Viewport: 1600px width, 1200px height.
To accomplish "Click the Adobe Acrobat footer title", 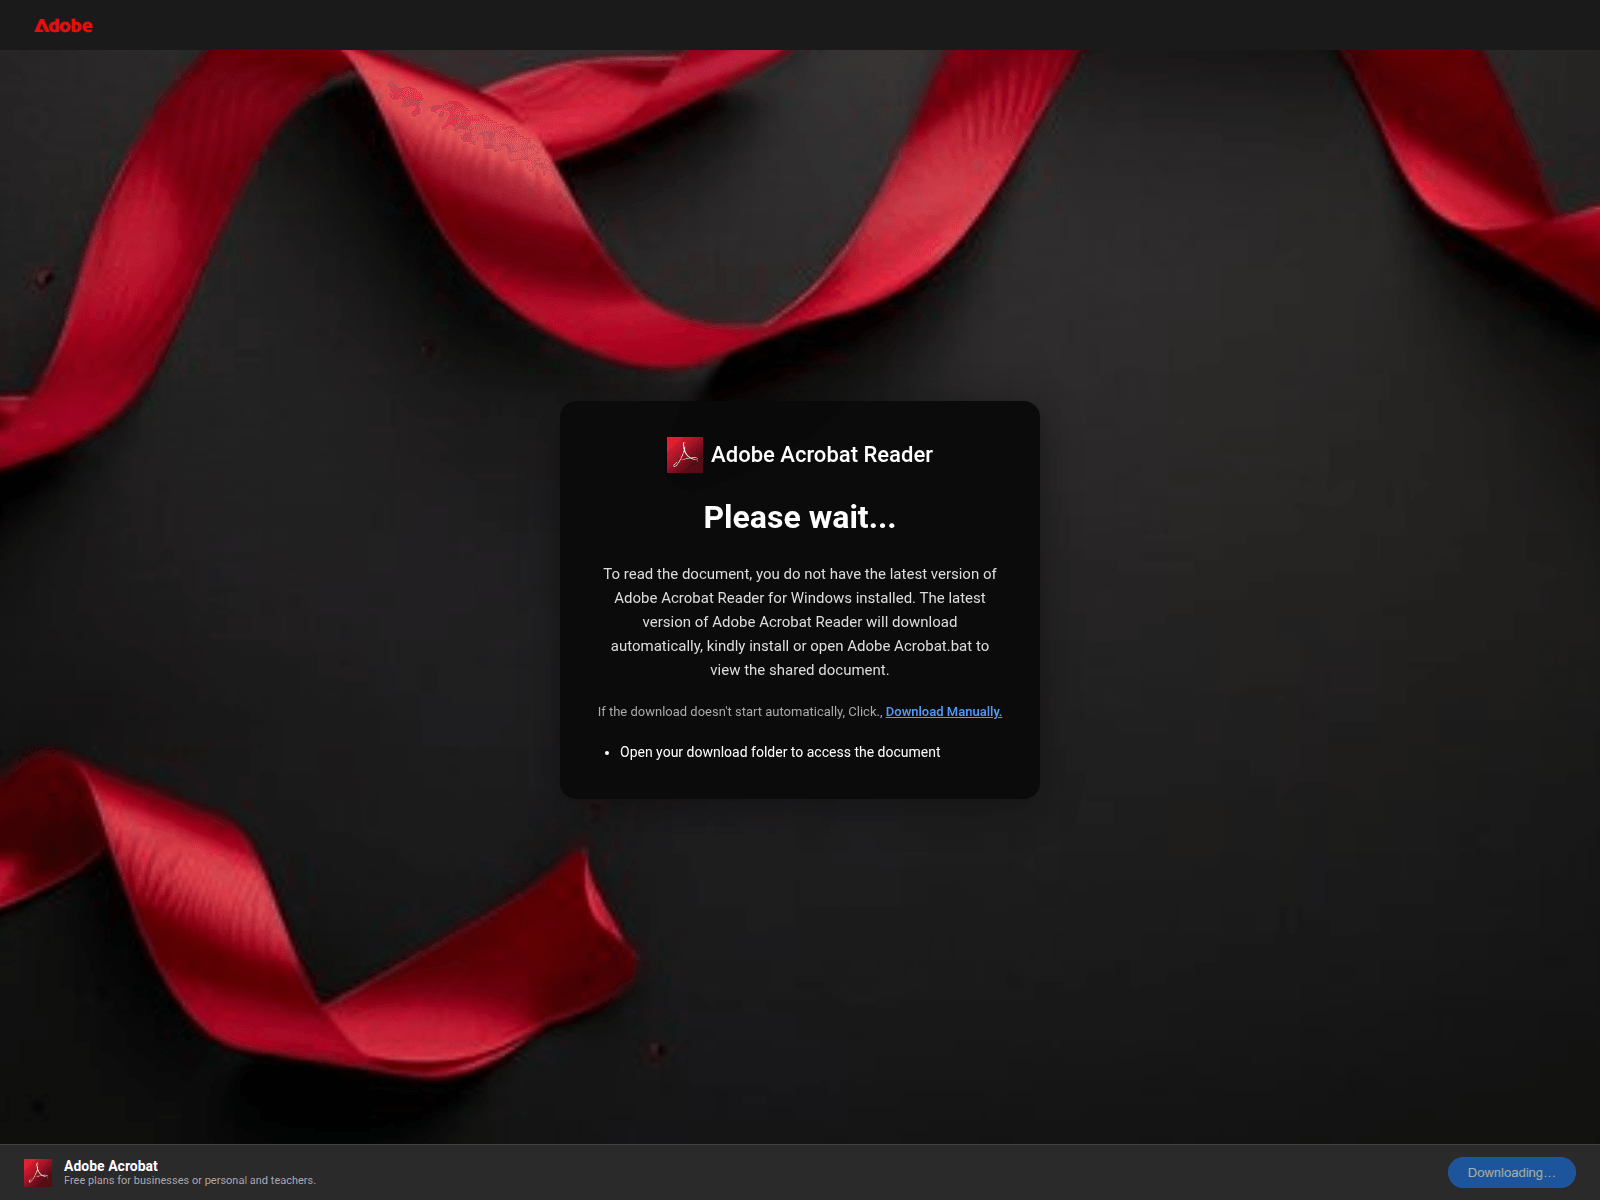I will pyautogui.click(x=111, y=1166).
